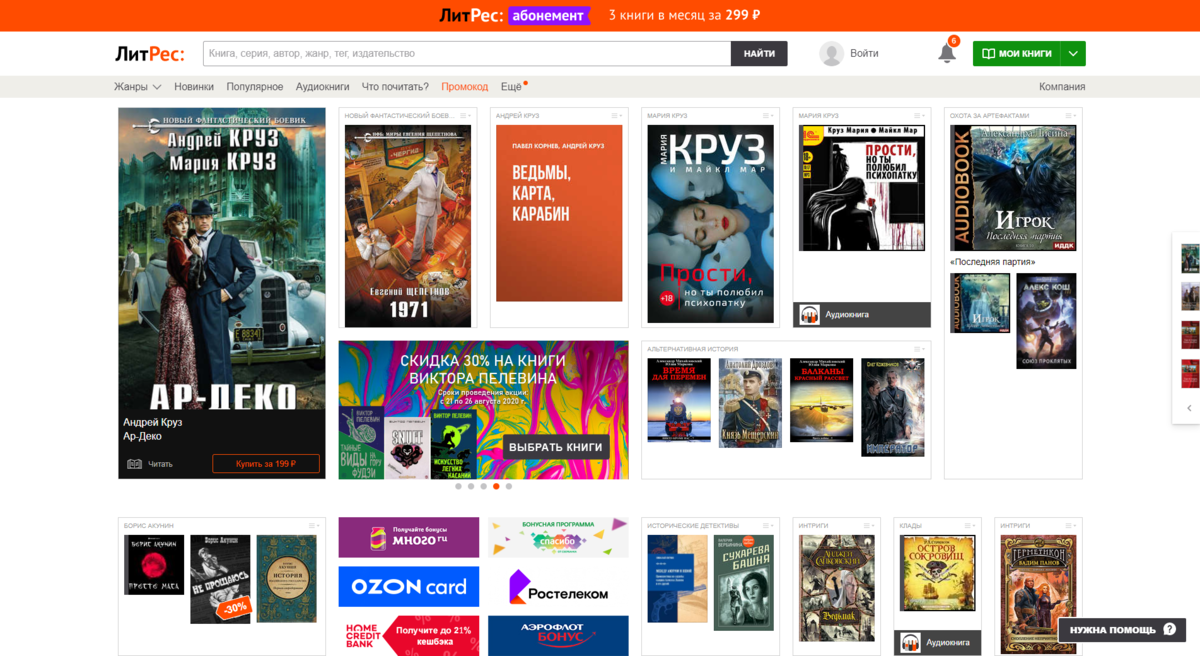
Task: Open the Время для перемен book cover
Action: click(x=679, y=400)
